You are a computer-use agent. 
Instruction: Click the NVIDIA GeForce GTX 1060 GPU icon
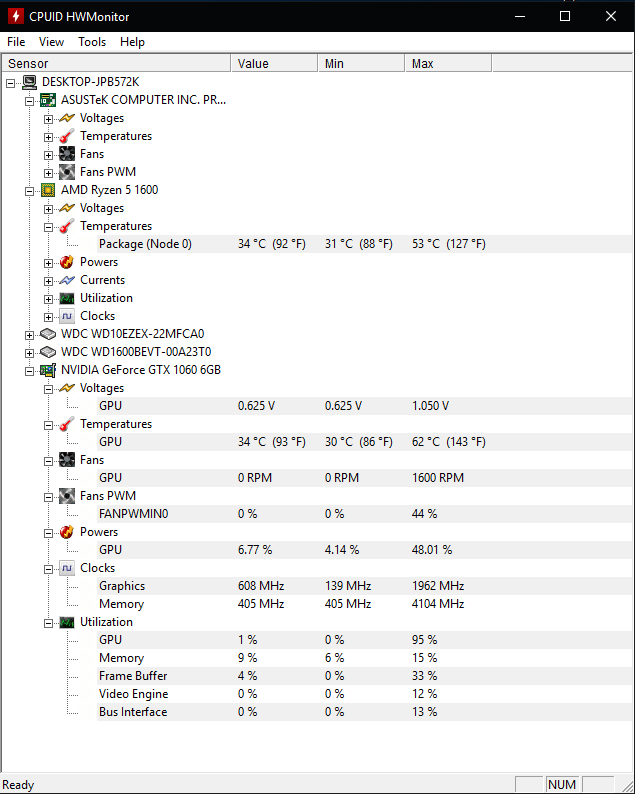click(x=48, y=370)
